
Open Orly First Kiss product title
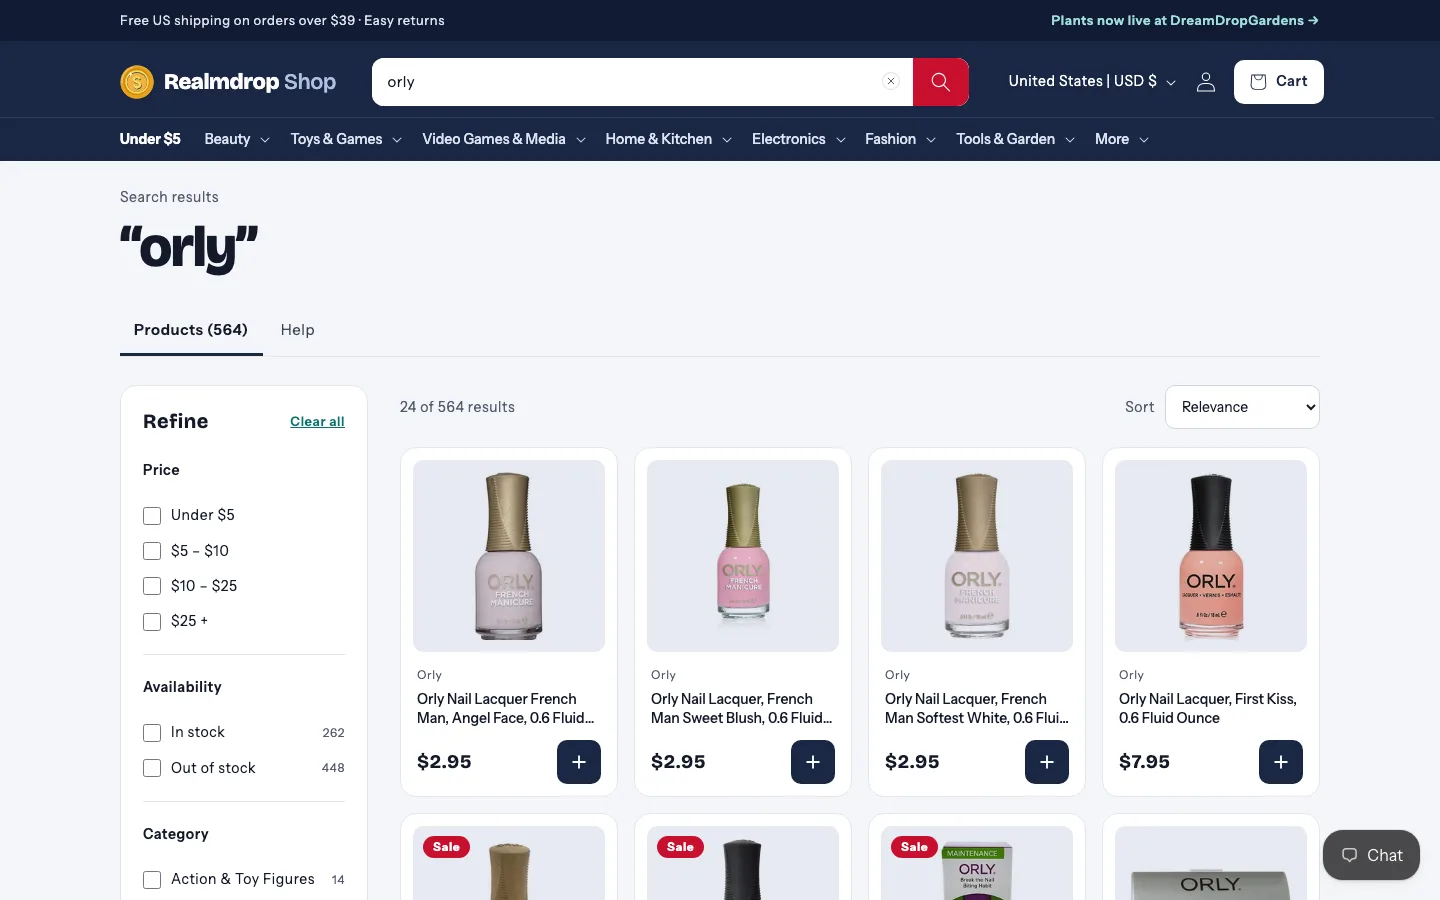pyautogui.click(x=1208, y=708)
